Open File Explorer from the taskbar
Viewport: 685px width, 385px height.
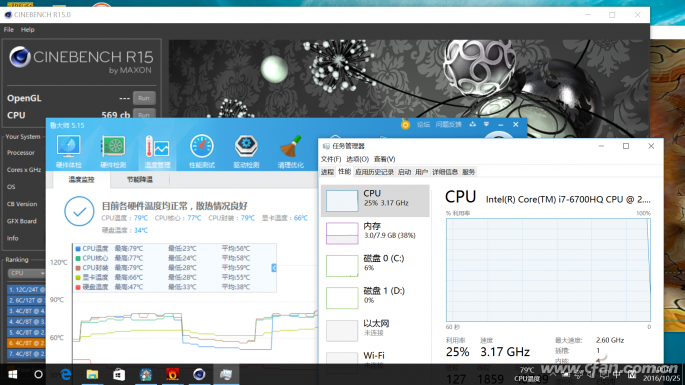pyautogui.click(x=92, y=375)
